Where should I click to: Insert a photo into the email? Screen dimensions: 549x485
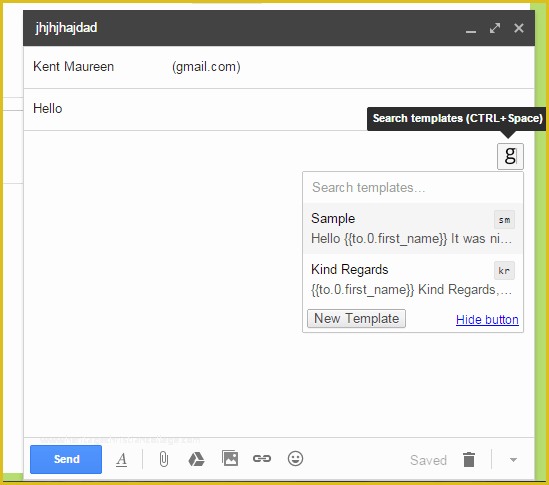click(230, 458)
